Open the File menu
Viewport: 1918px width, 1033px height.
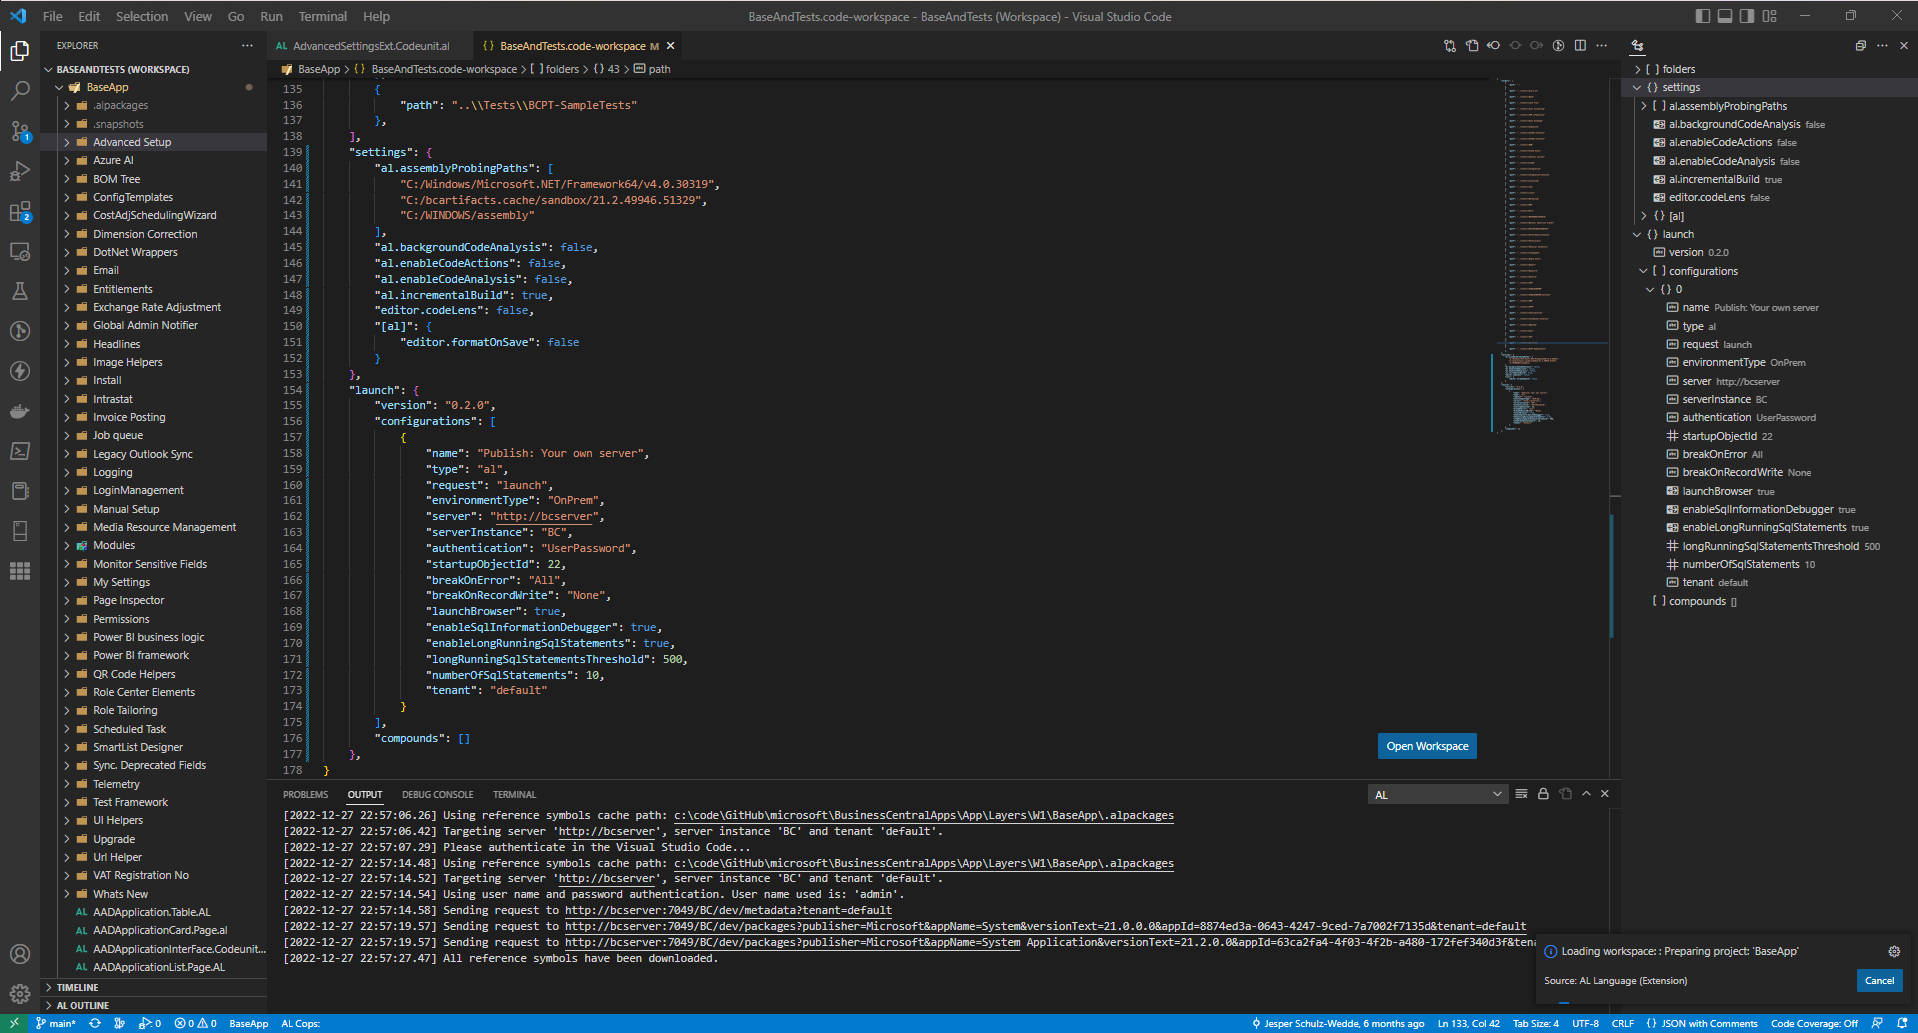(x=53, y=16)
